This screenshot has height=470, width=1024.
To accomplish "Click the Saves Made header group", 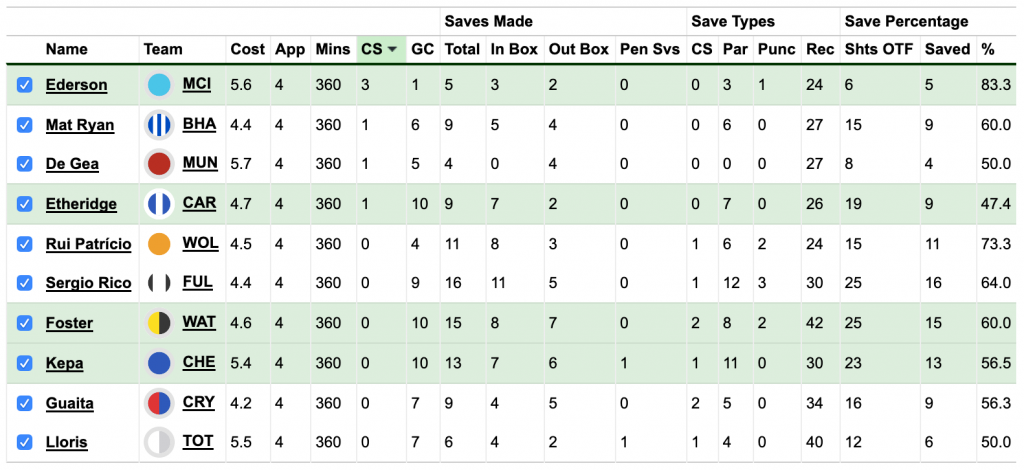I will coord(488,21).
